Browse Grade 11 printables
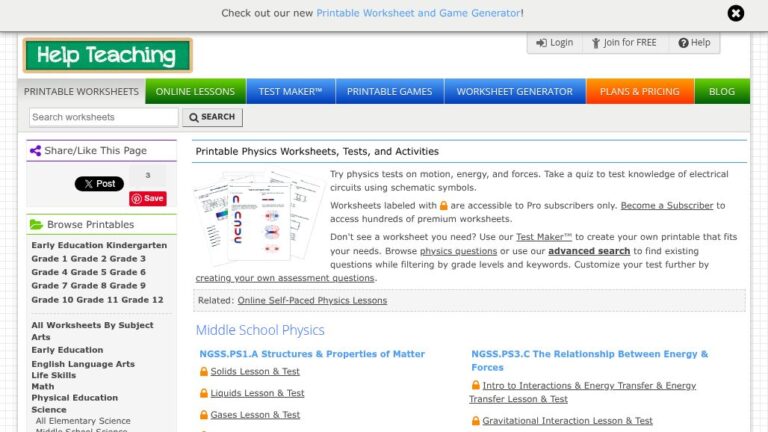Screen dimensions: 768x432 coord(97,300)
